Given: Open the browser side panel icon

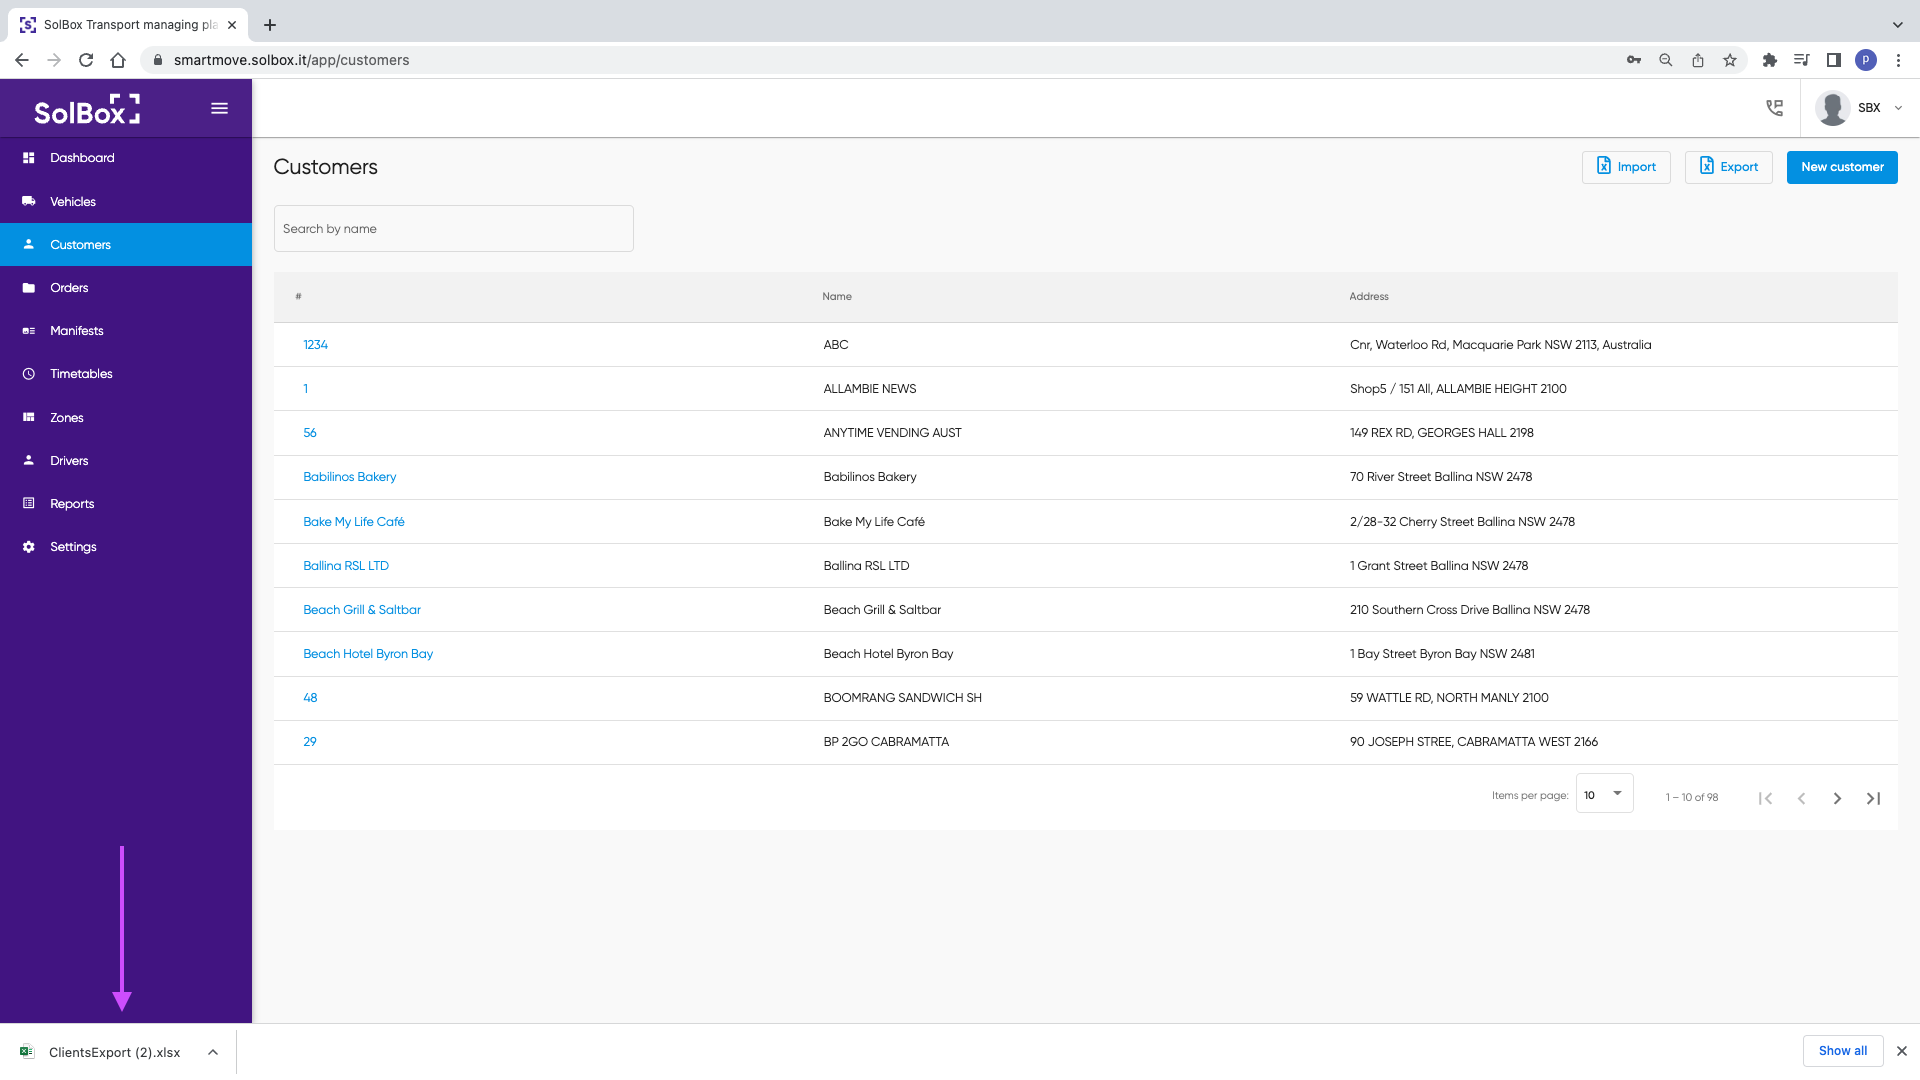Looking at the screenshot, I should [1834, 60].
